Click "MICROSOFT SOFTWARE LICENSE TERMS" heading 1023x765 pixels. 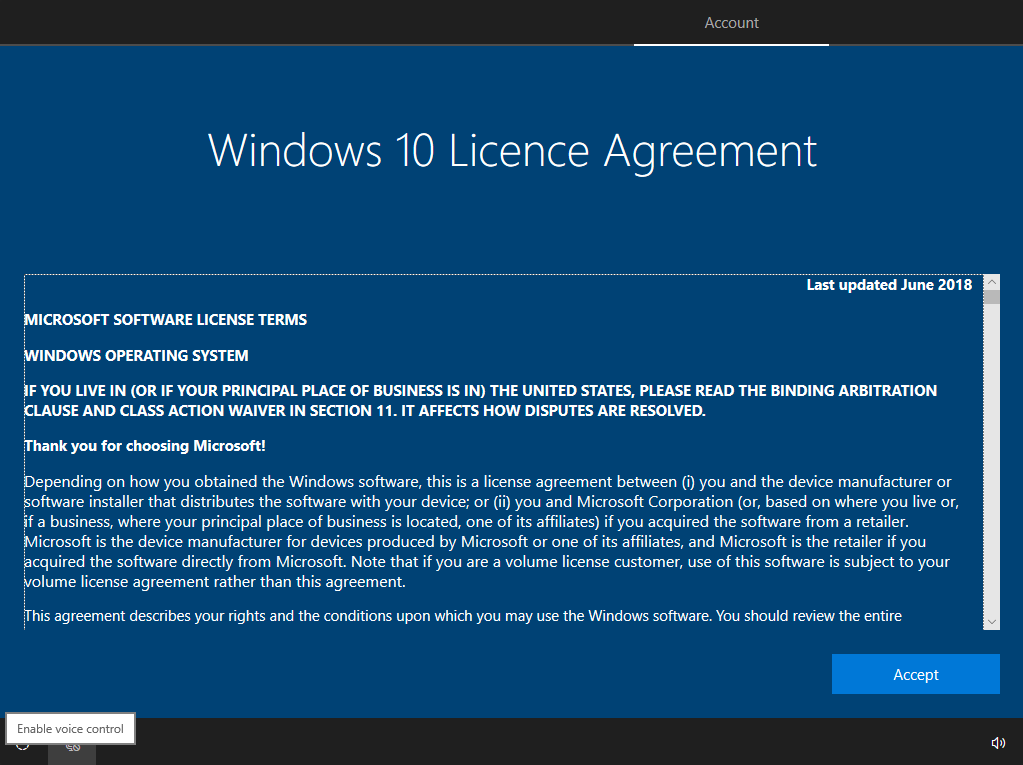coord(166,320)
